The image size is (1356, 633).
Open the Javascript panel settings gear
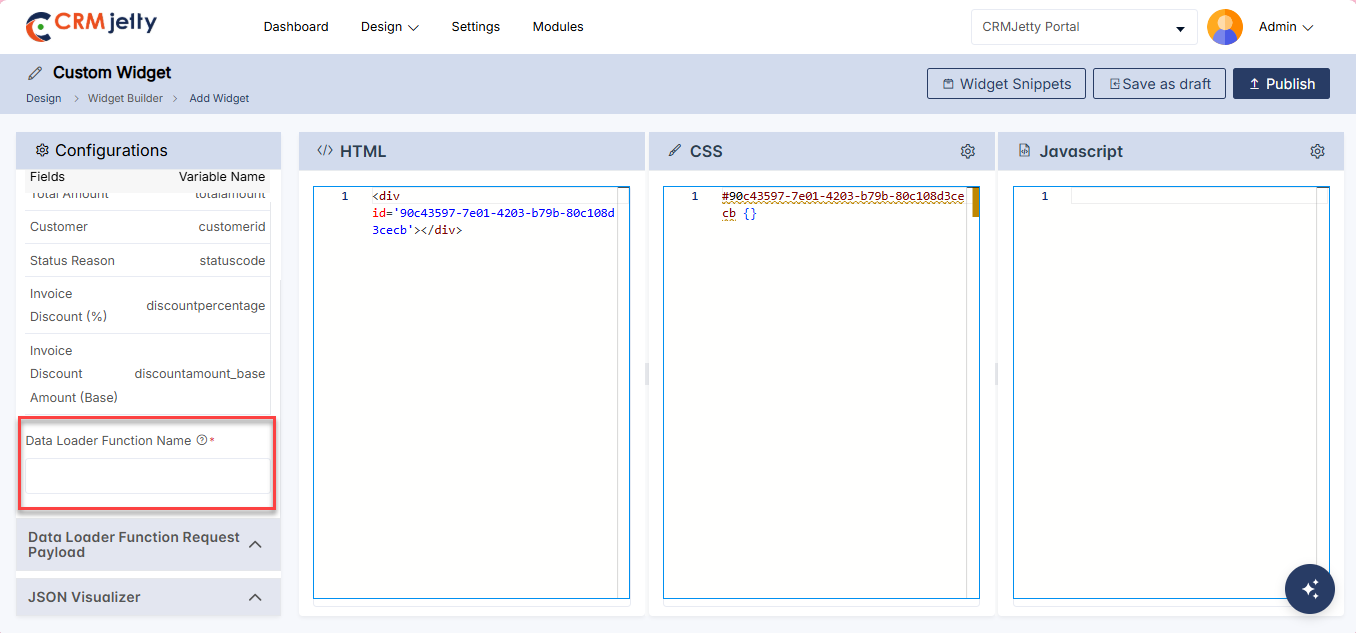(x=1317, y=151)
